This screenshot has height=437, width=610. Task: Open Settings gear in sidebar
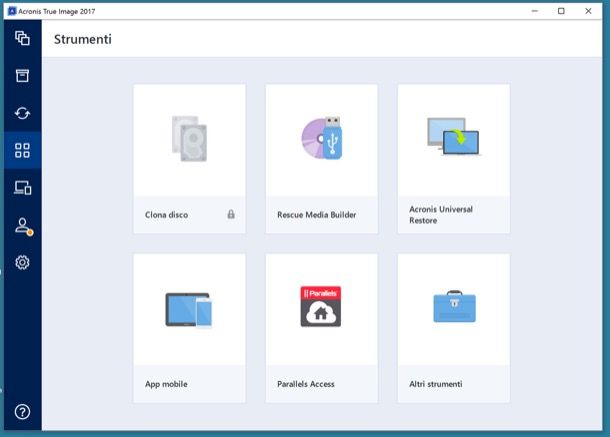coord(22,263)
